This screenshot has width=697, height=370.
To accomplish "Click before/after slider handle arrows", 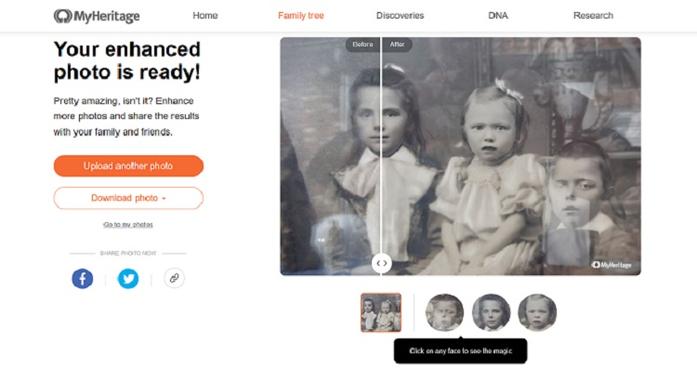I will (381, 263).
